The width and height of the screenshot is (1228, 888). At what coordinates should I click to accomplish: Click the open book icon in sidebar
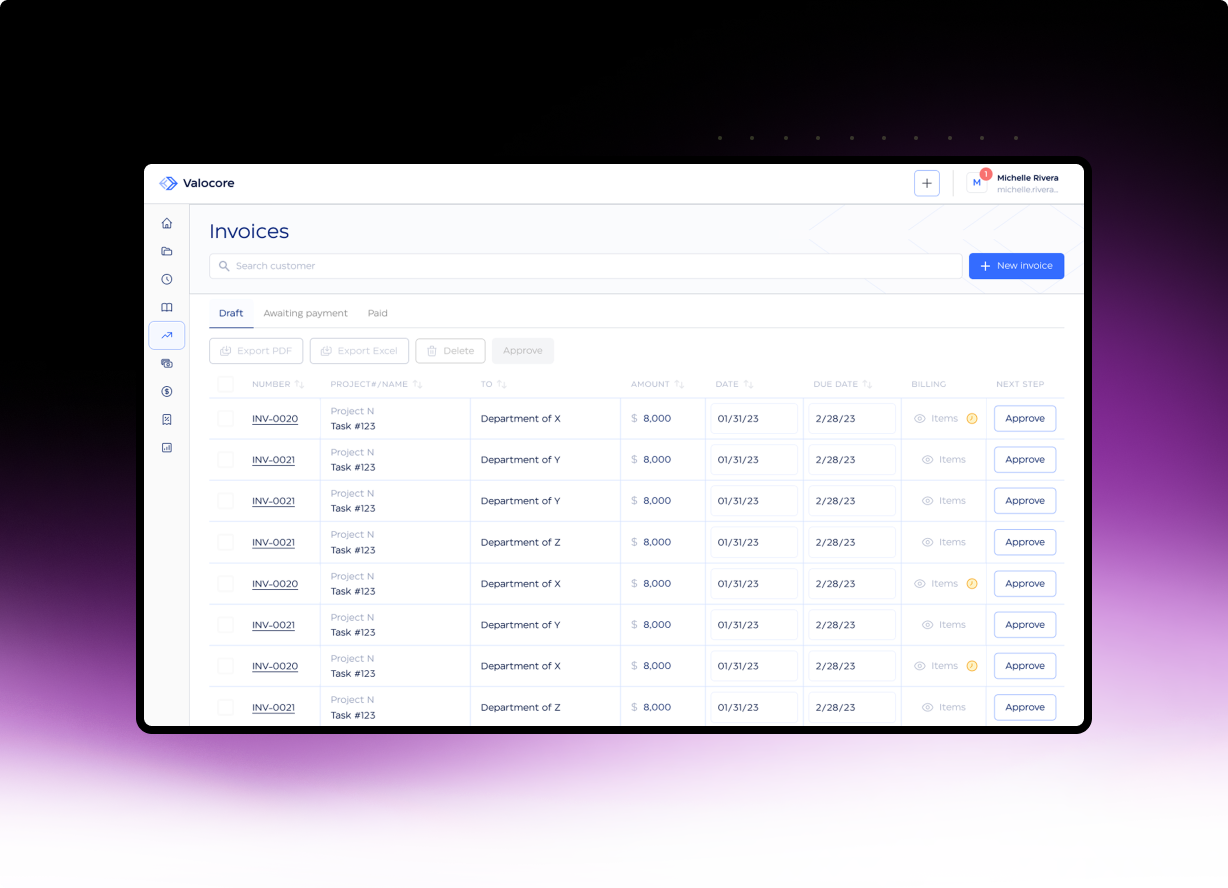[x=167, y=307]
